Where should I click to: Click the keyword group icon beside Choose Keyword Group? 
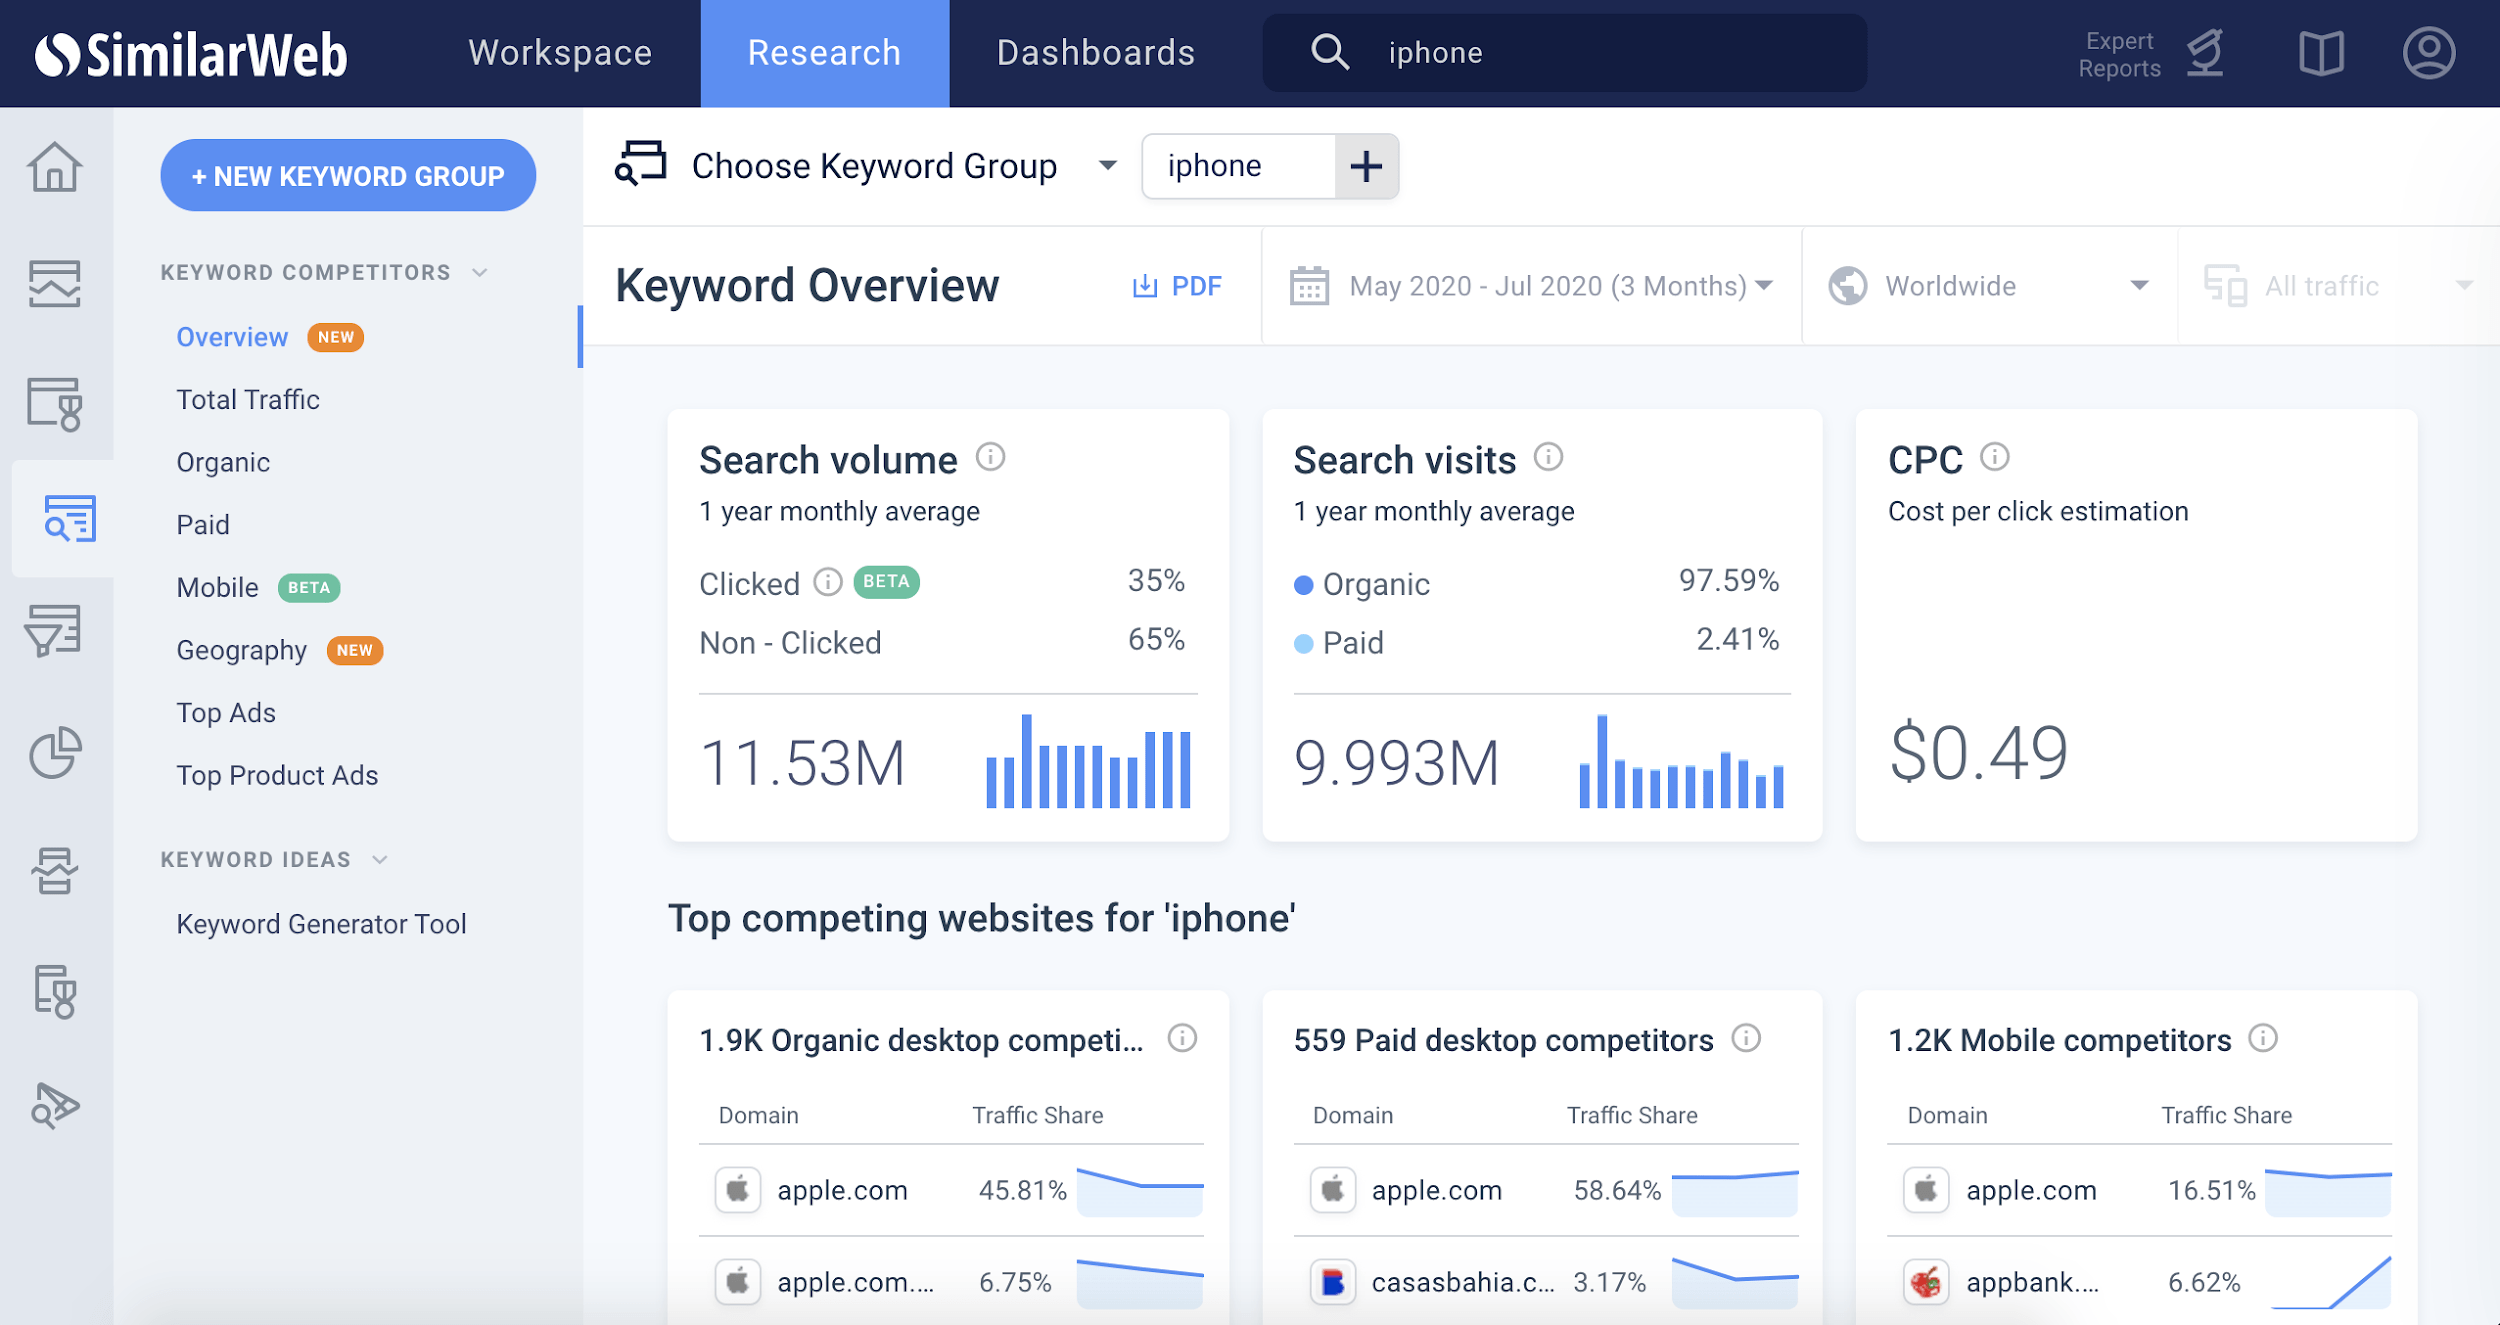coord(640,163)
